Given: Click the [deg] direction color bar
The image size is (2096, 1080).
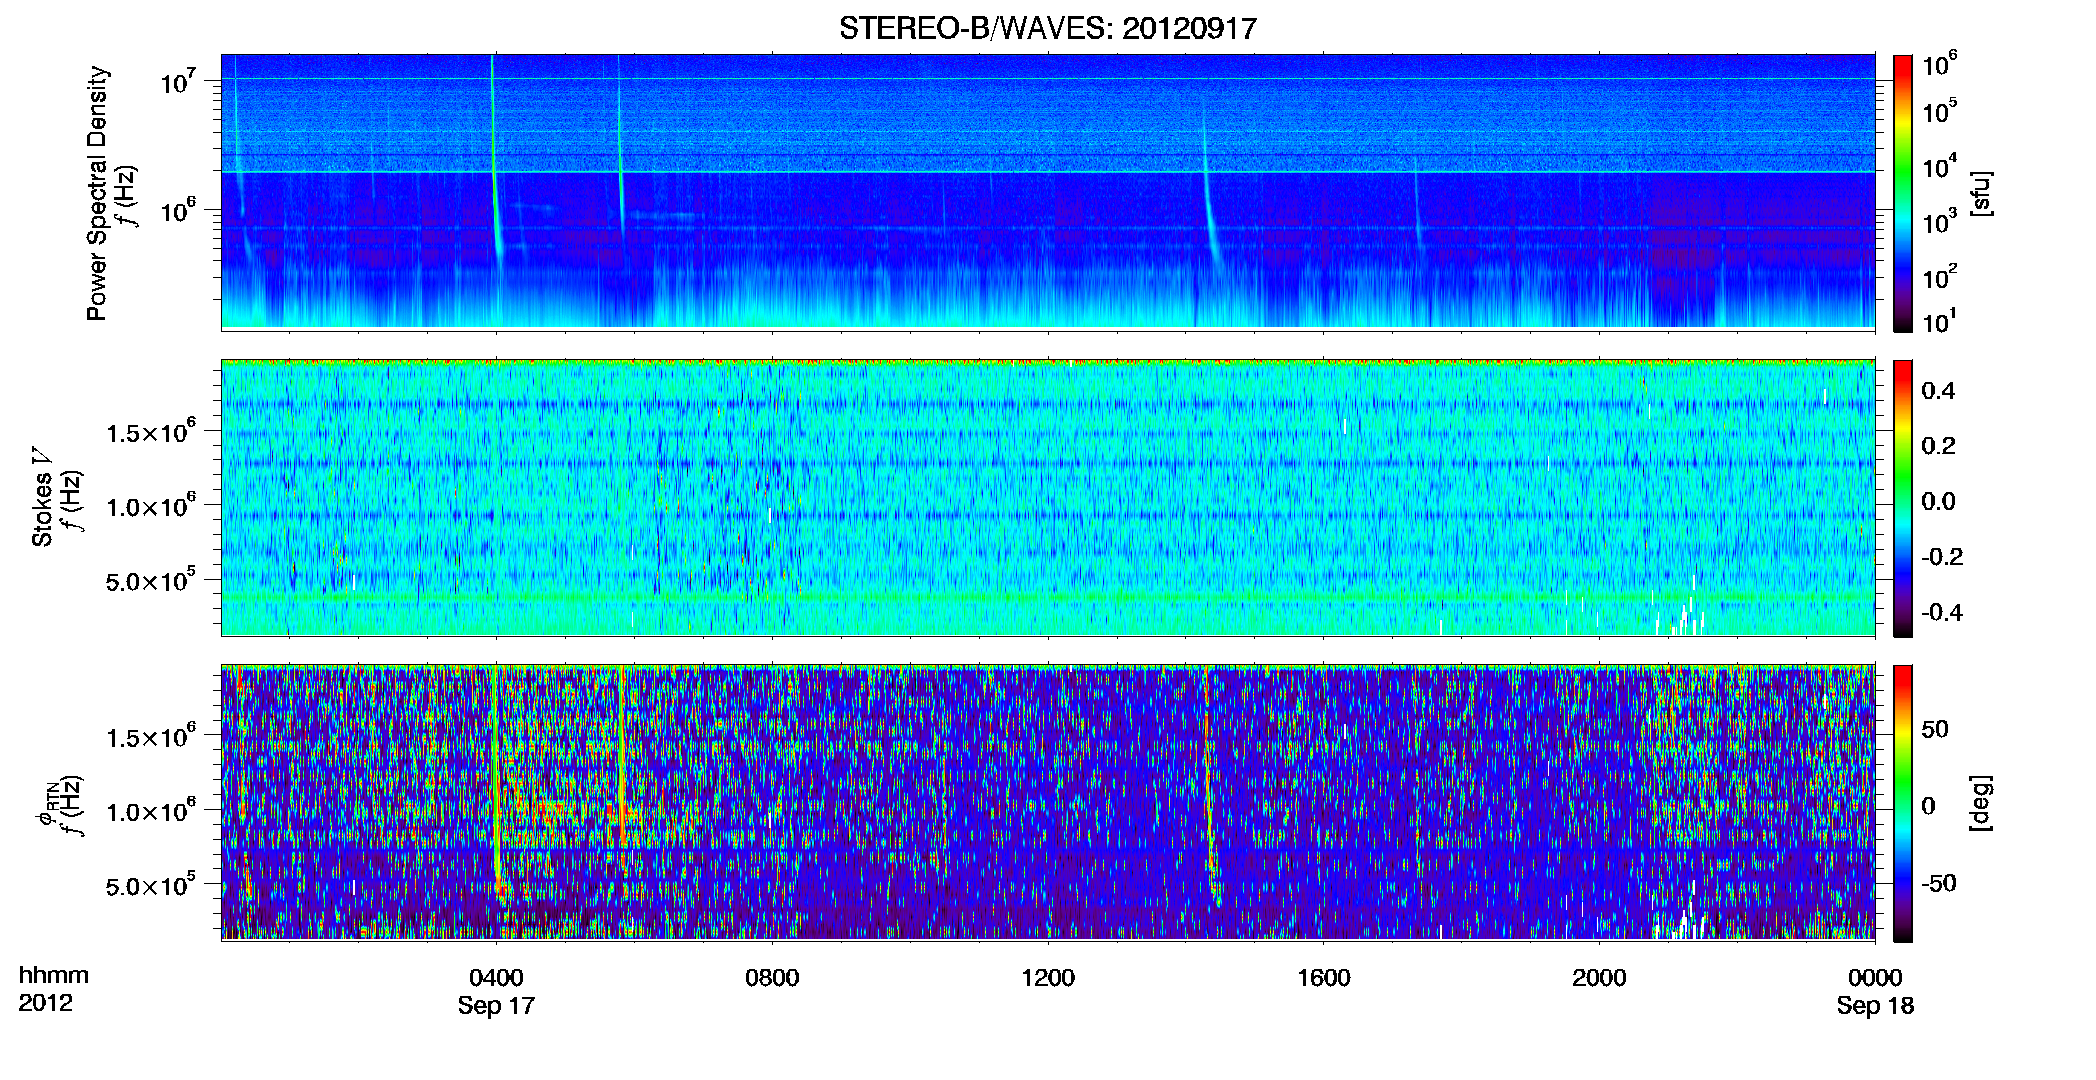Looking at the screenshot, I should [x=1903, y=803].
